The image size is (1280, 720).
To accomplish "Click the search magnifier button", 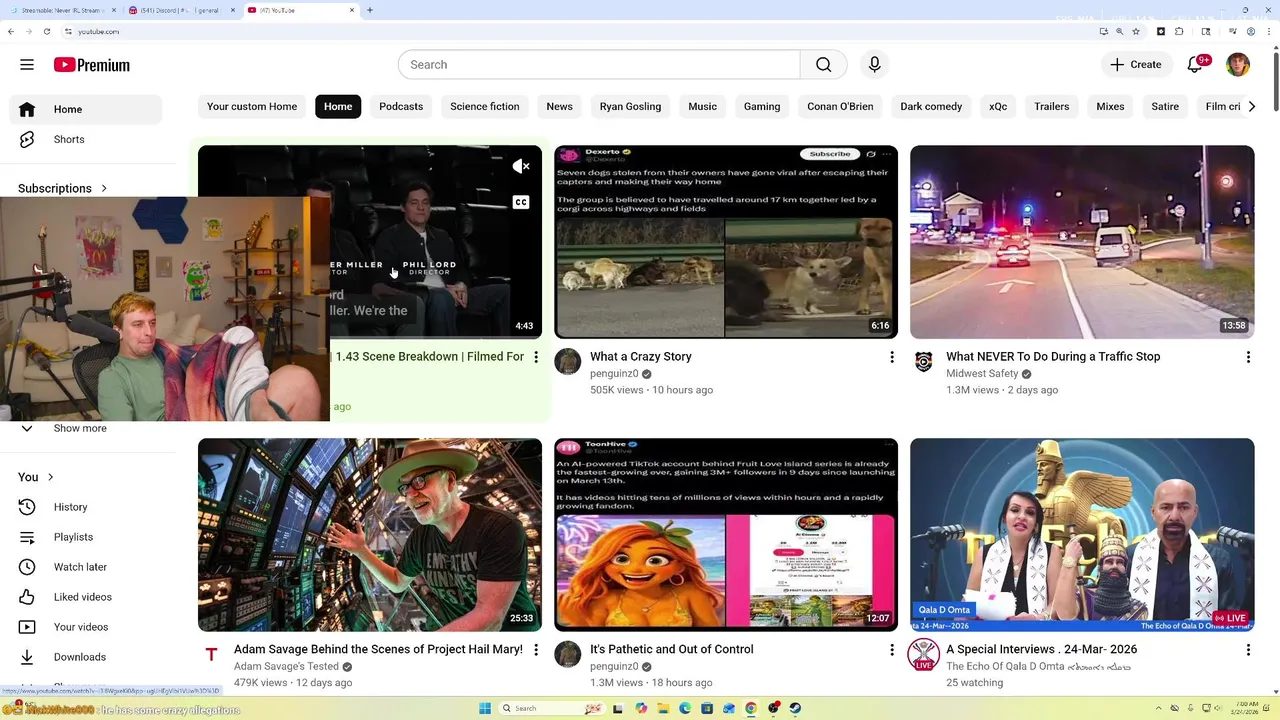I will tap(823, 65).
